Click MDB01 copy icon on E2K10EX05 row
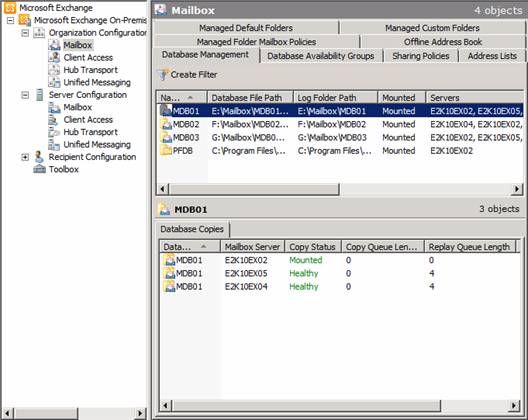Viewport: 528px width, 420px height. pos(169,273)
